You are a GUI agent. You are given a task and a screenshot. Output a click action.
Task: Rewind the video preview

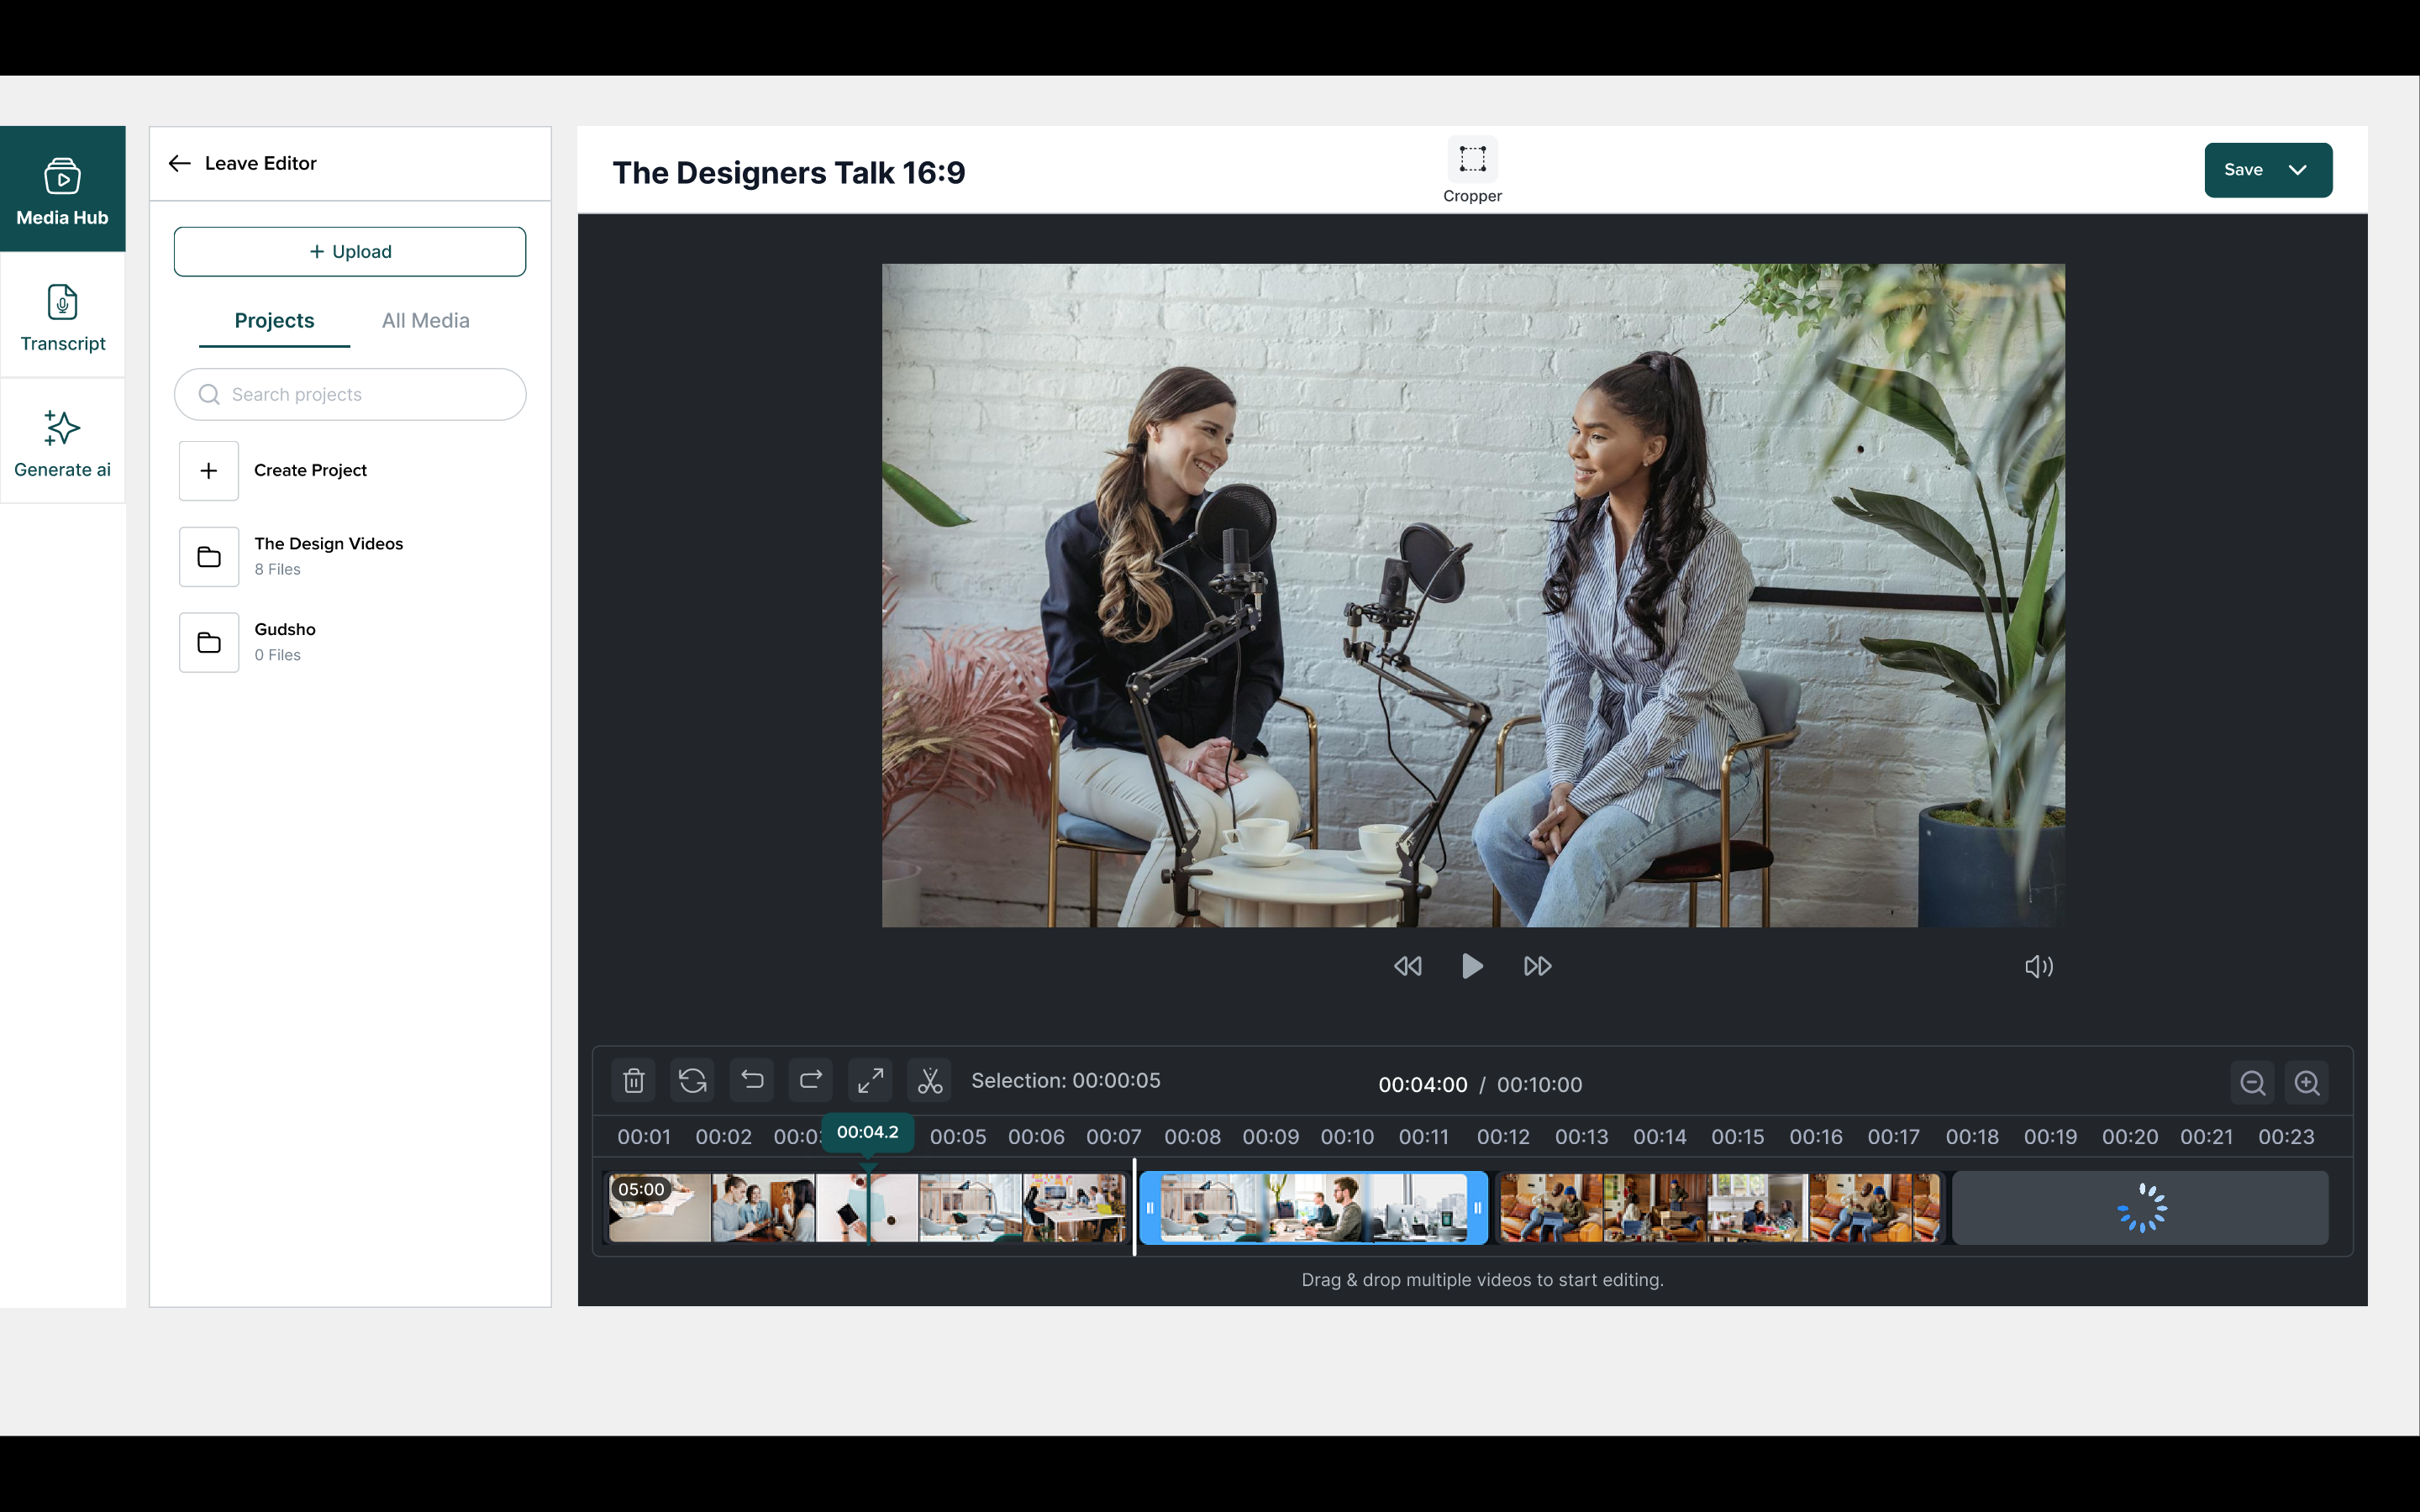click(1407, 966)
